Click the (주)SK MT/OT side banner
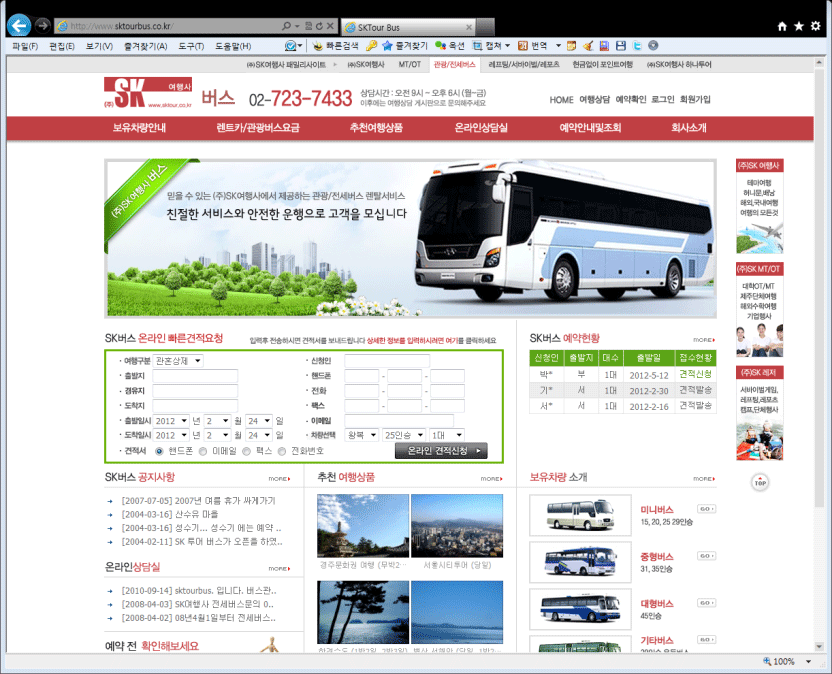 (760, 309)
